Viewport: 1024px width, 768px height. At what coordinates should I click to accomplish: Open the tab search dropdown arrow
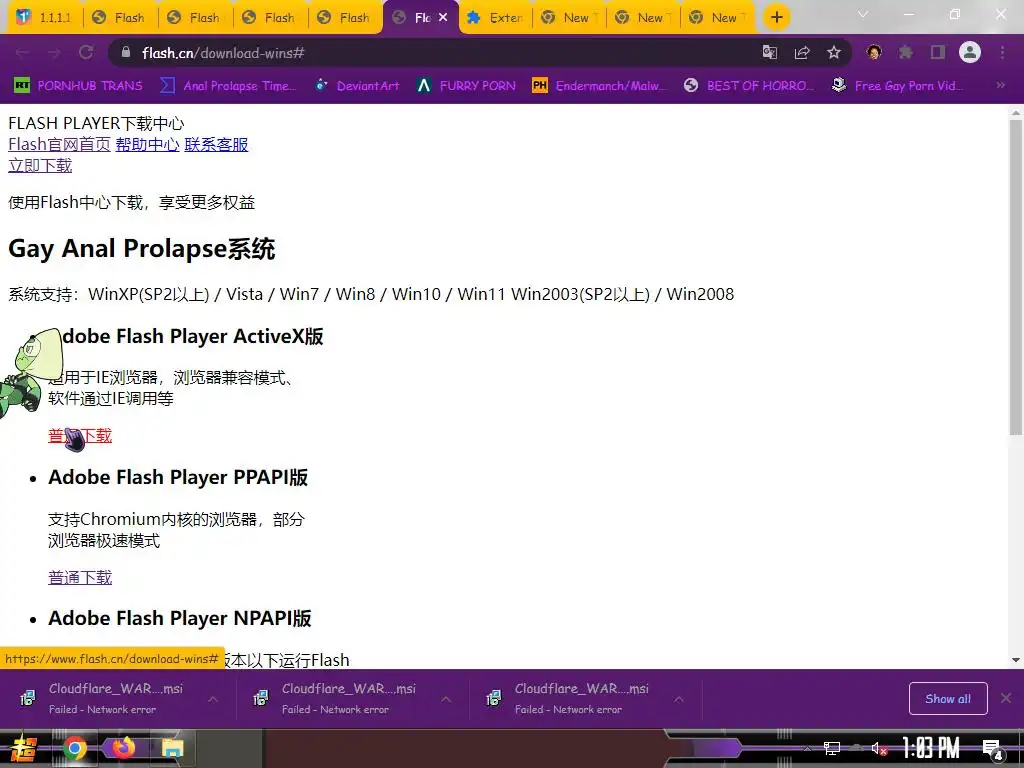(x=863, y=14)
